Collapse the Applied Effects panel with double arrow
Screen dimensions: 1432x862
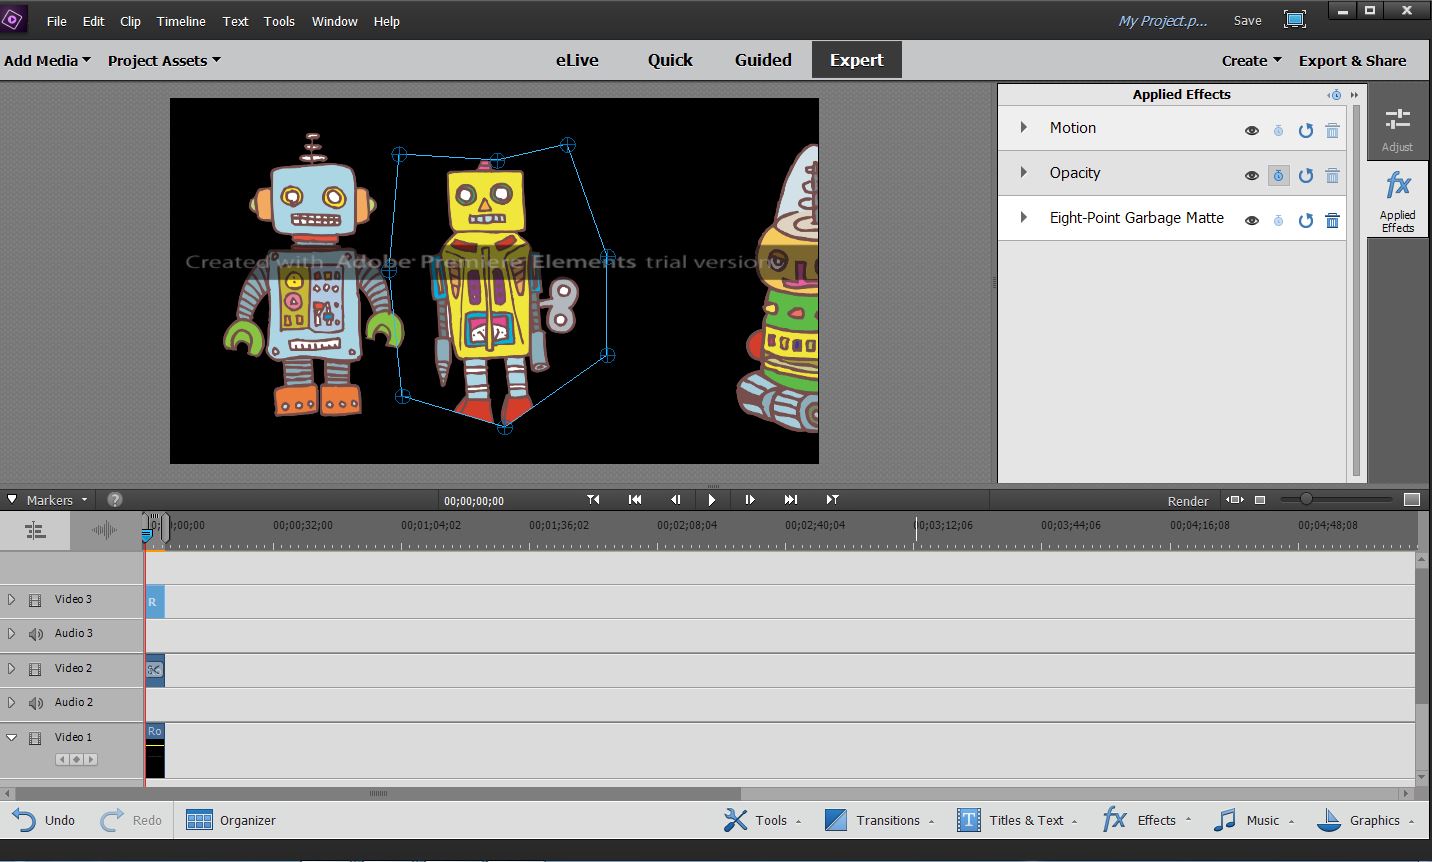click(x=1354, y=95)
